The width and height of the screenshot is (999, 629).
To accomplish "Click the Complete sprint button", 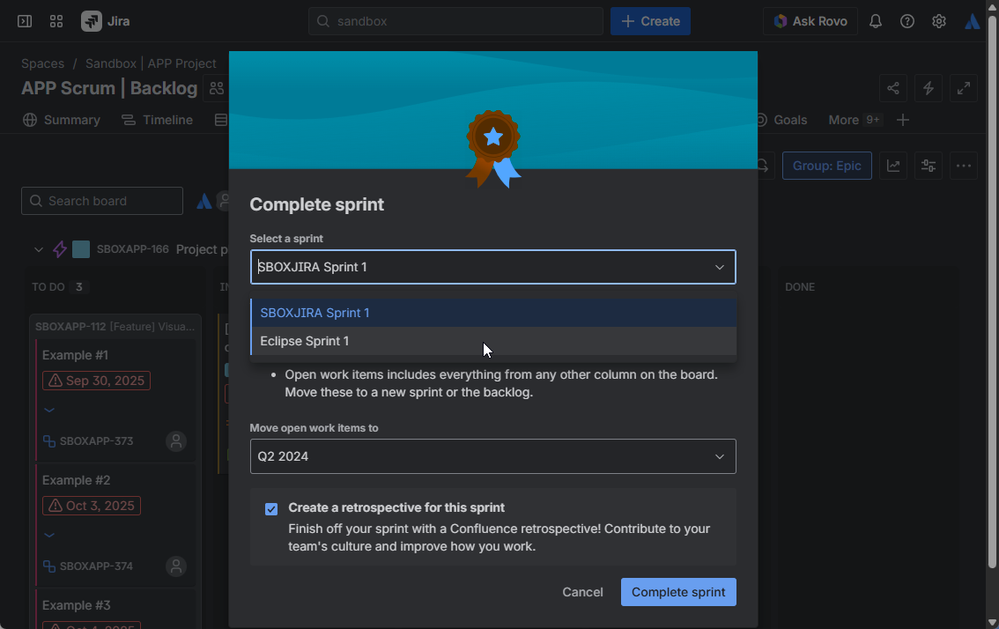I will [x=679, y=592].
